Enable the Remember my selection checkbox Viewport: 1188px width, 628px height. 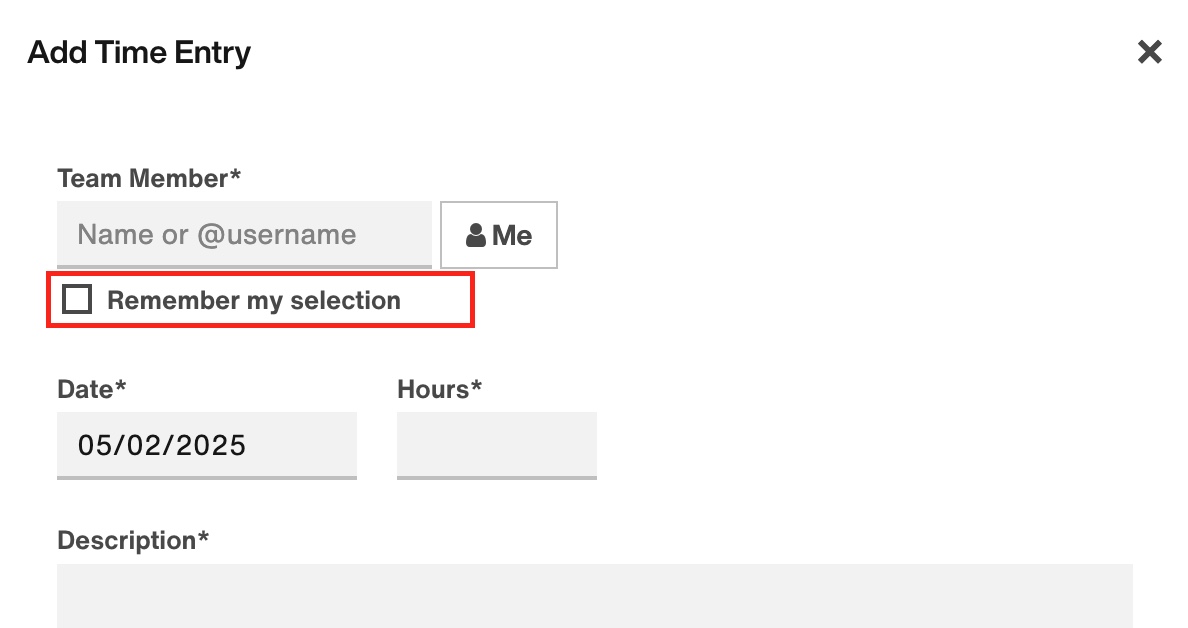(x=77, y=299)
